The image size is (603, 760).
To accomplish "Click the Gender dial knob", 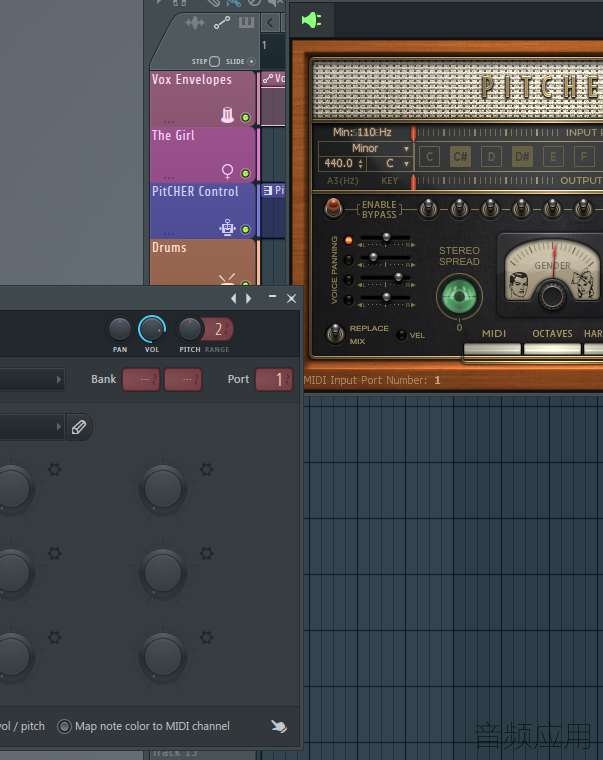I will (553, 296).
